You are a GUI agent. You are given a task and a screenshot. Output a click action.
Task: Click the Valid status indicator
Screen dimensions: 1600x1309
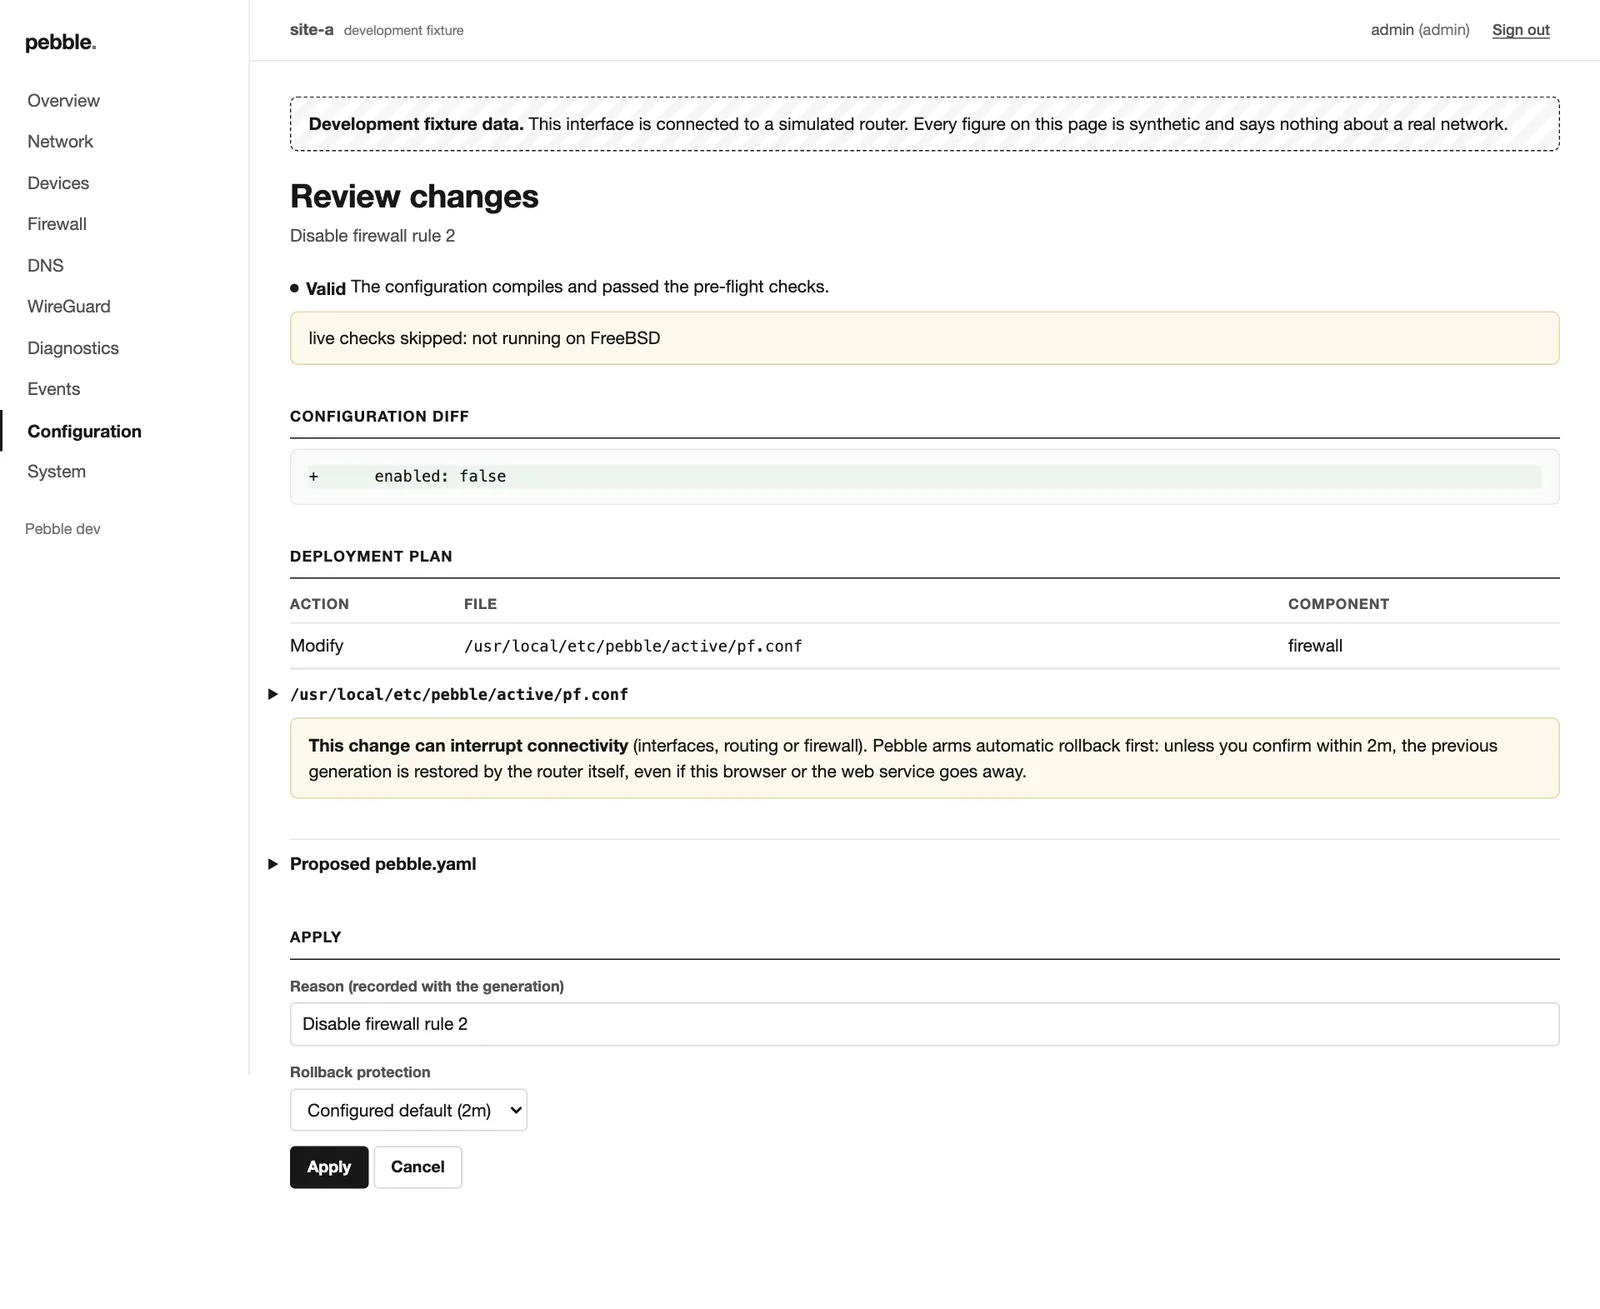pos(318,288)
